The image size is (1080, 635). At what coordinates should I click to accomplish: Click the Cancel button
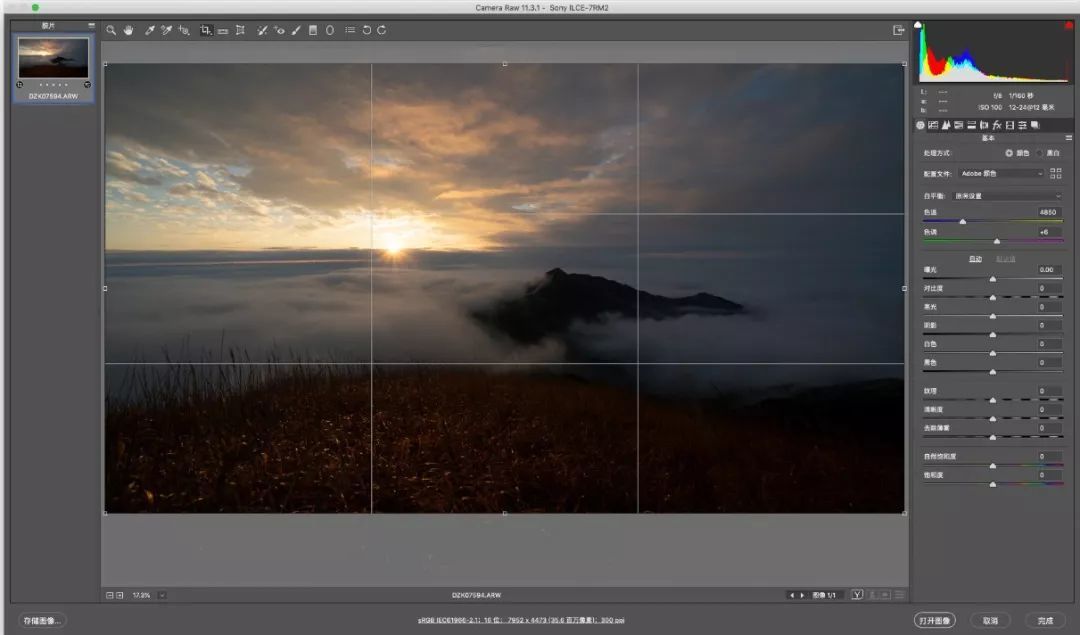990,621
